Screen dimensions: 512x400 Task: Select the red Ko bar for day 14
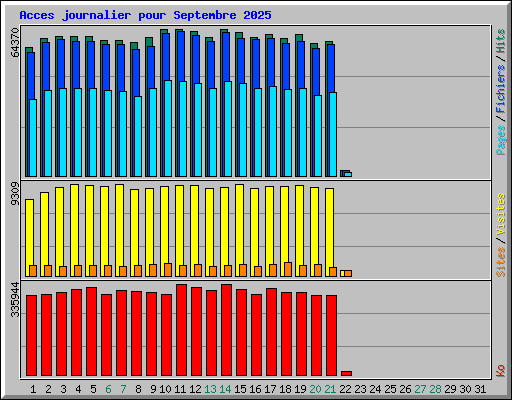point(226,330)
